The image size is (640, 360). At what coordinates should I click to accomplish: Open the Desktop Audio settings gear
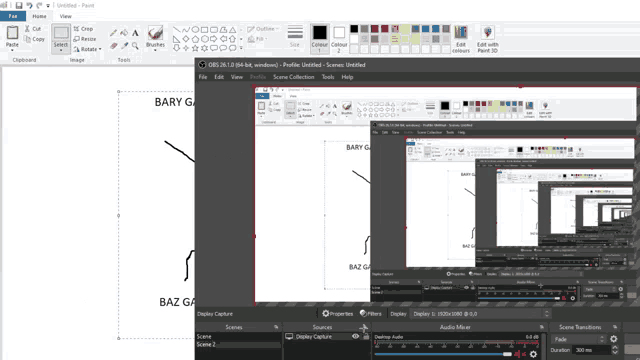click(533, 354)
